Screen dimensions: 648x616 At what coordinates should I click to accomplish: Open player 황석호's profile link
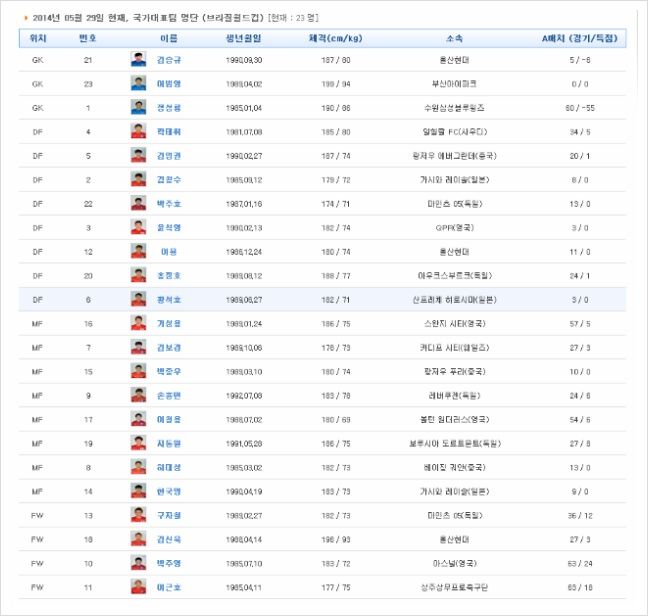[169, 300]
